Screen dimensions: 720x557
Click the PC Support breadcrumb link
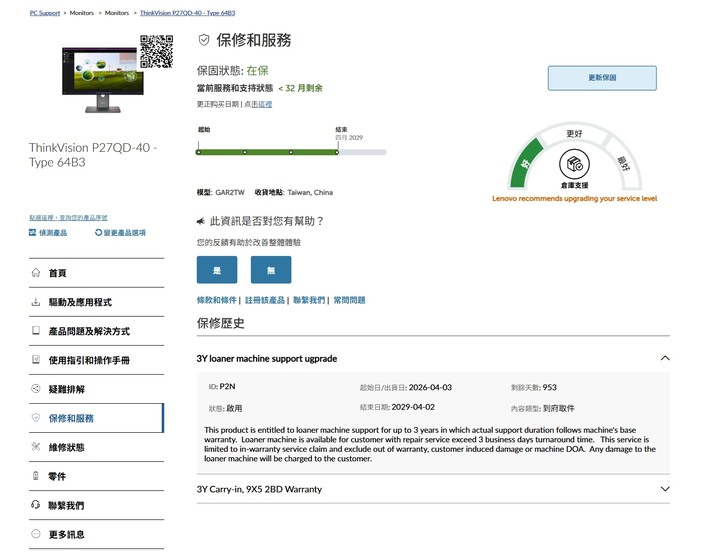tap(45, 13)
